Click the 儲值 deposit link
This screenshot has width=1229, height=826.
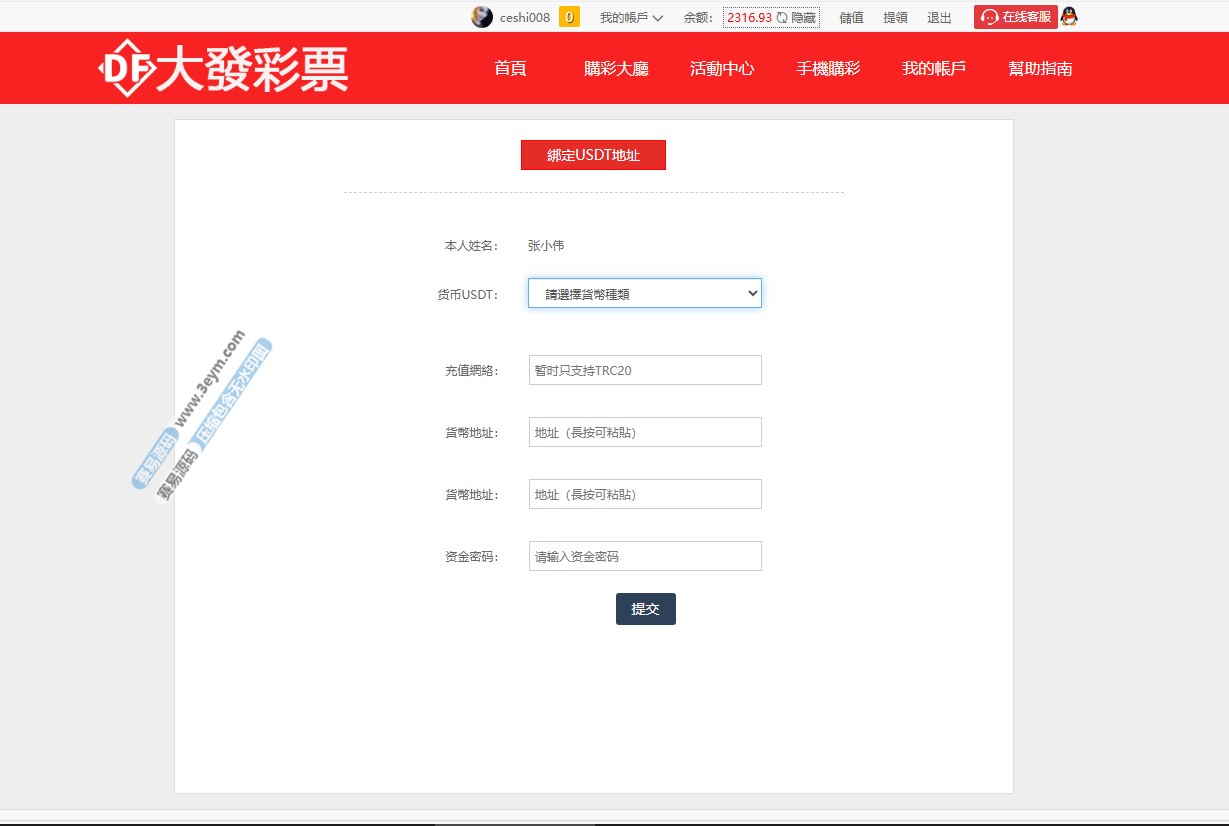pyautogui.click(x=851, y=17)
